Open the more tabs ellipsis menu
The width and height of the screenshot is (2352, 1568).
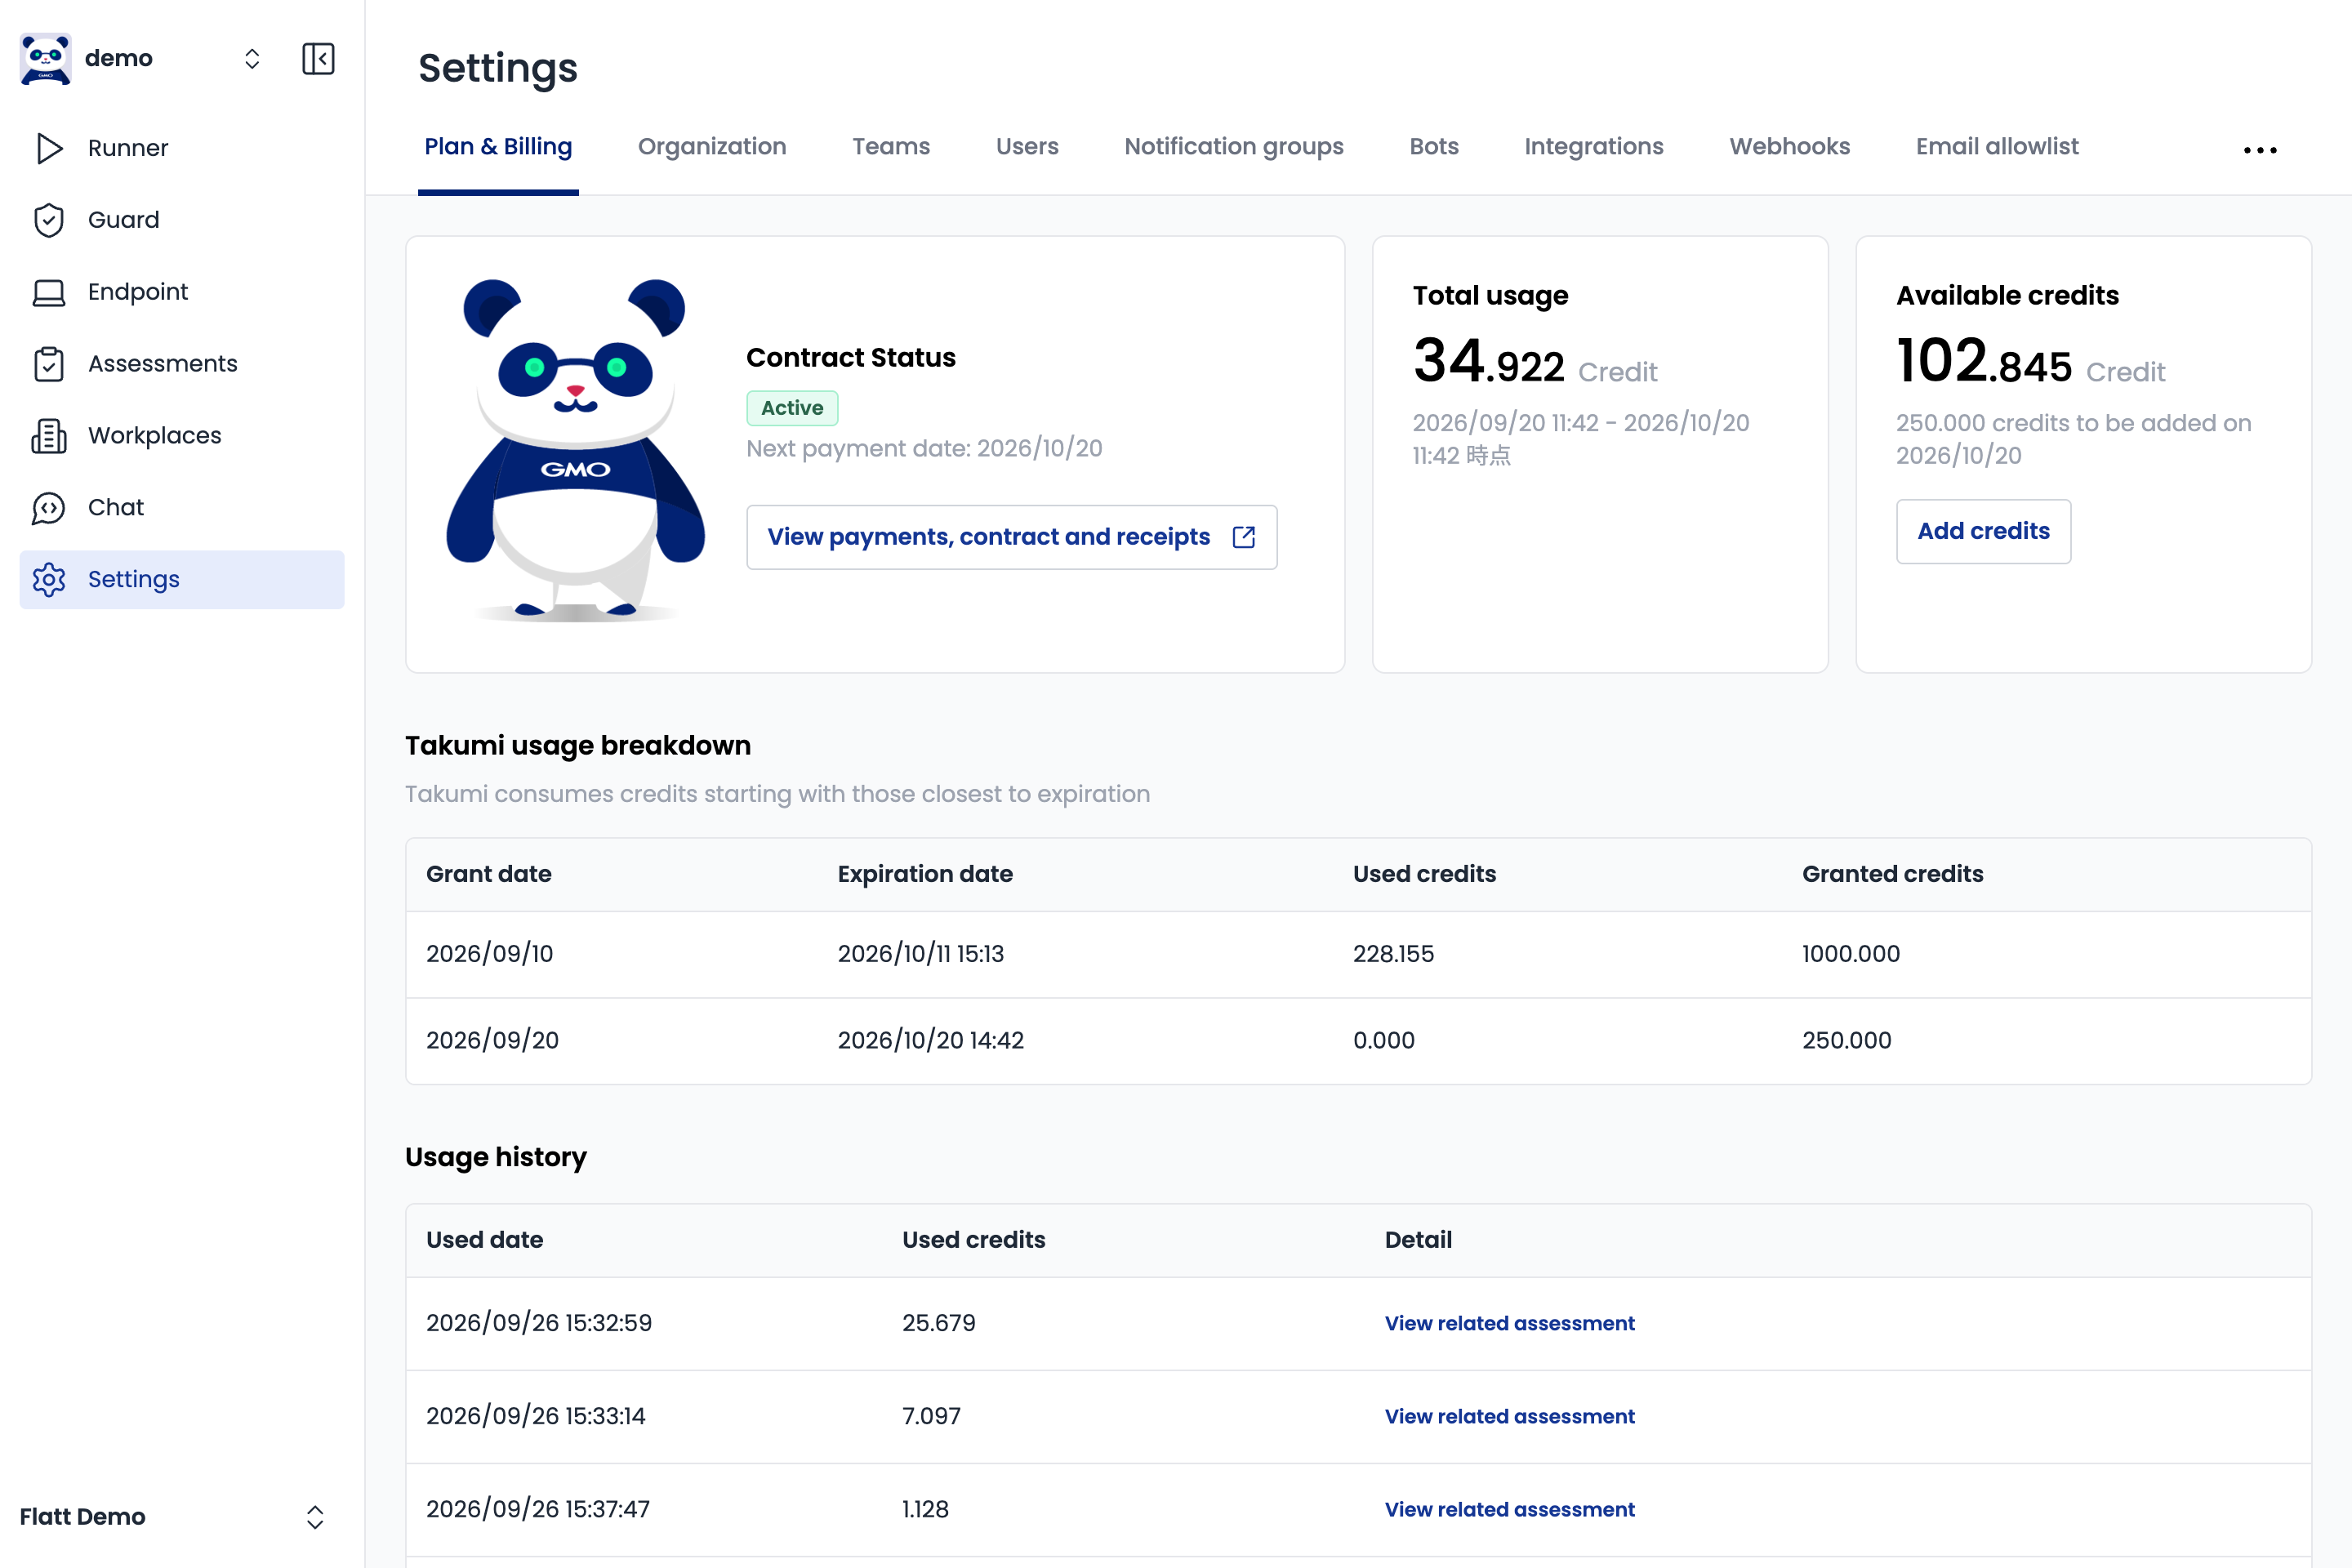(2260, 150)
